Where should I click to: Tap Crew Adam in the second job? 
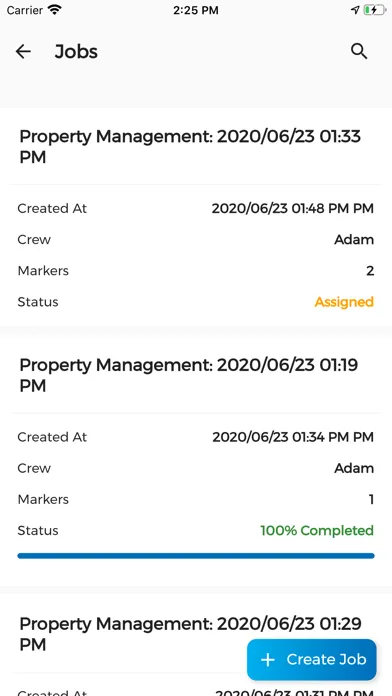pyautogui.click(x=354, y=468)
